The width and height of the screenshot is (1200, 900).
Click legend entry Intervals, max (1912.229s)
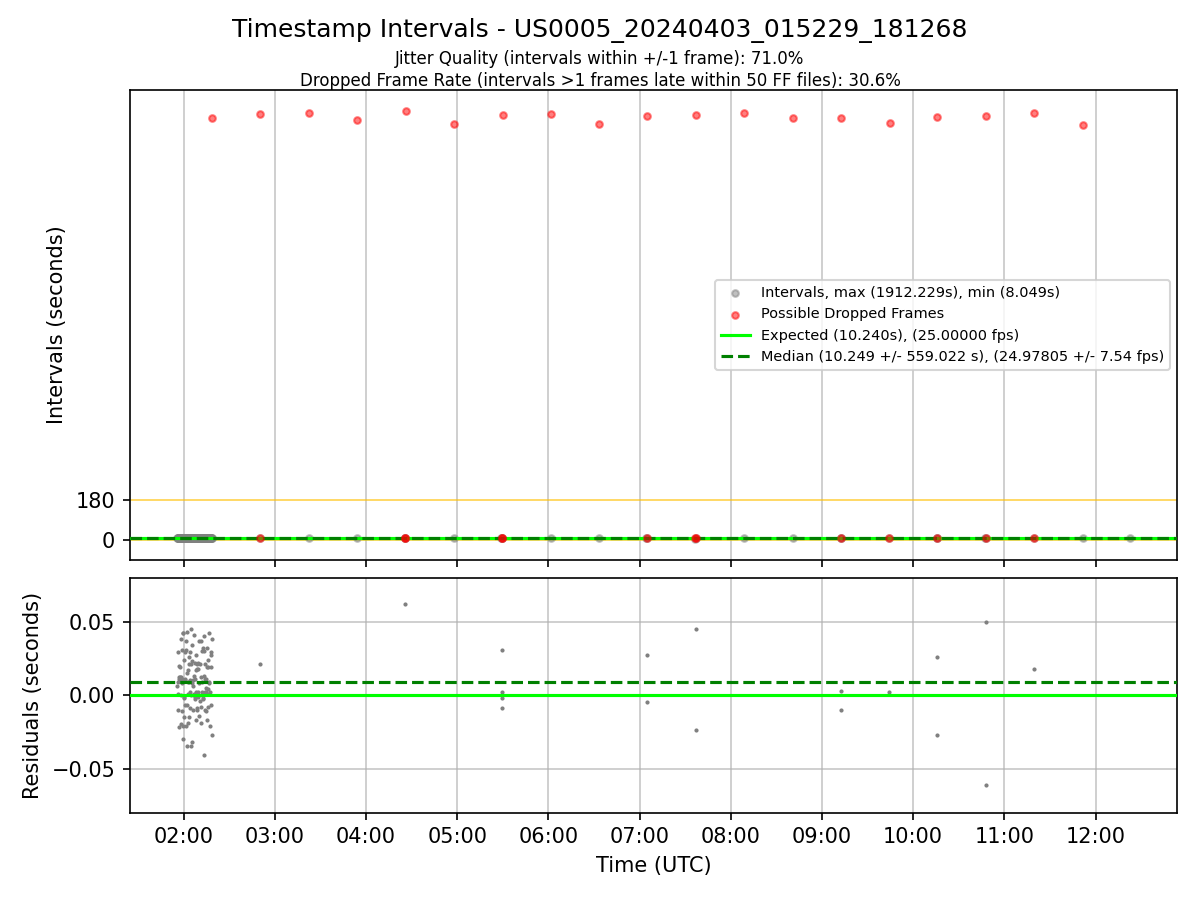tap(910, 292)
